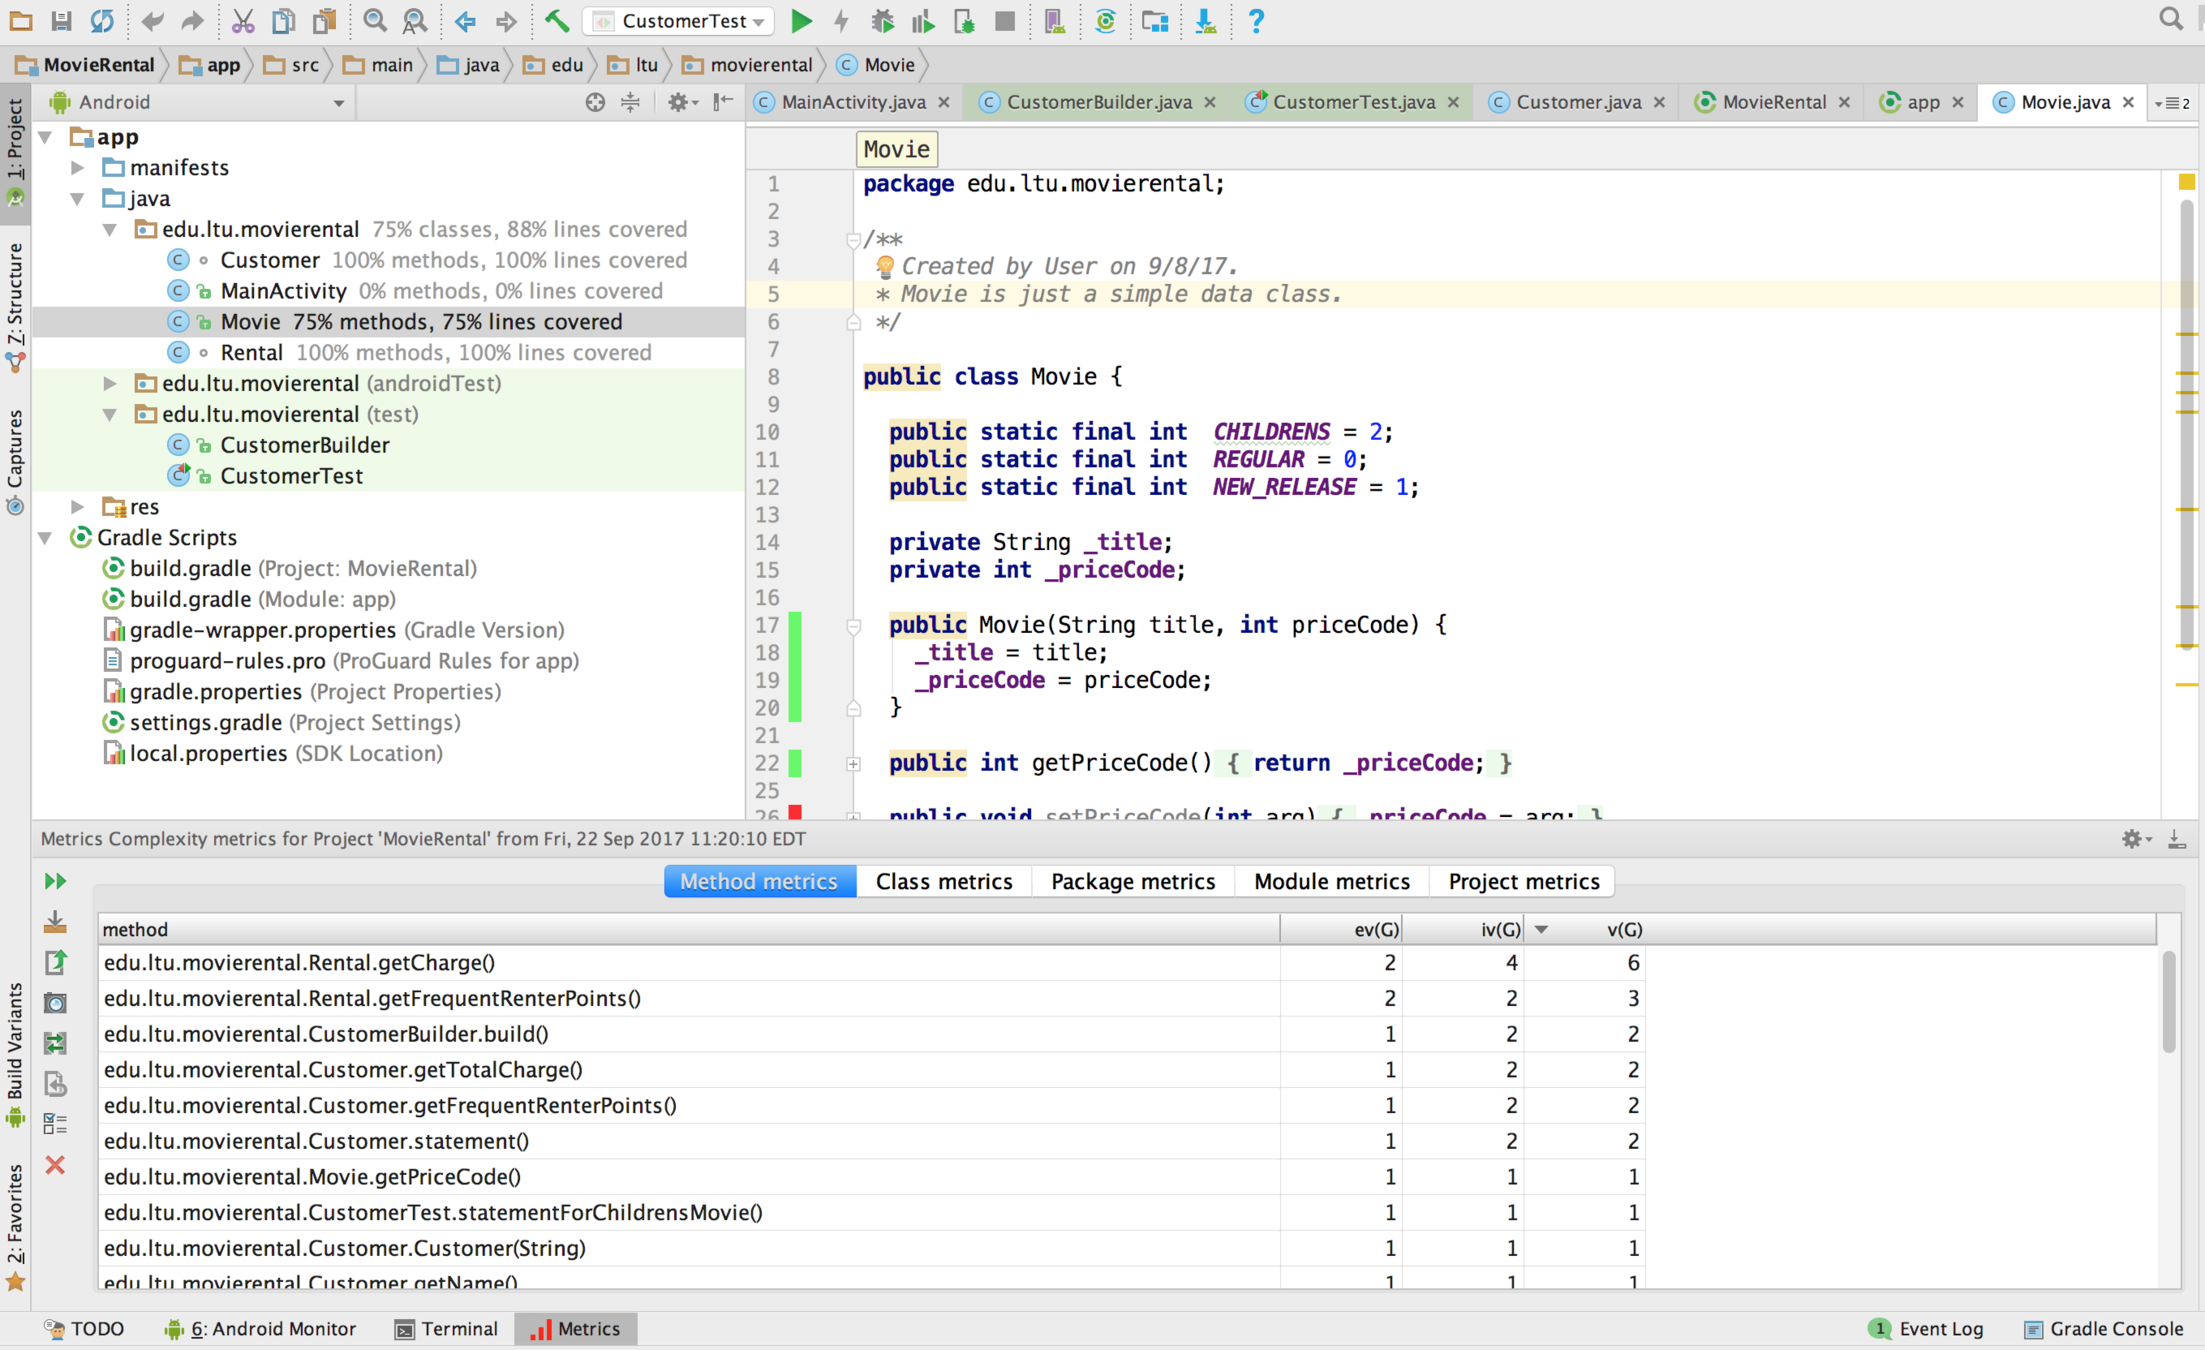
Task: Toggle the metrics filter checklist icon
Action: tap(56, 1124)
